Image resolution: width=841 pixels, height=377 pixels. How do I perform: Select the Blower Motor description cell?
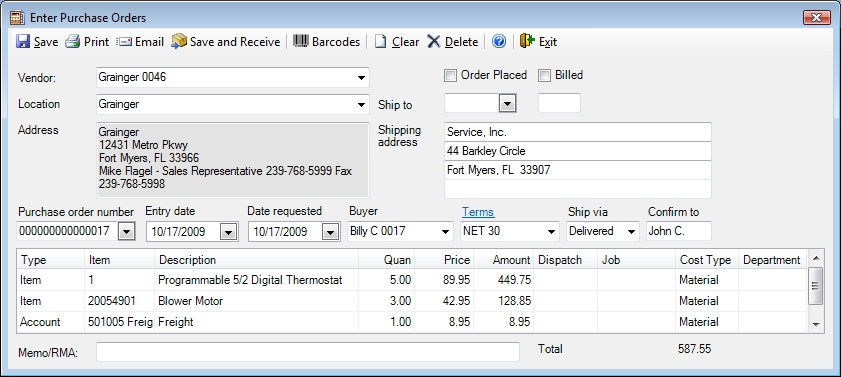pos(256,301)
